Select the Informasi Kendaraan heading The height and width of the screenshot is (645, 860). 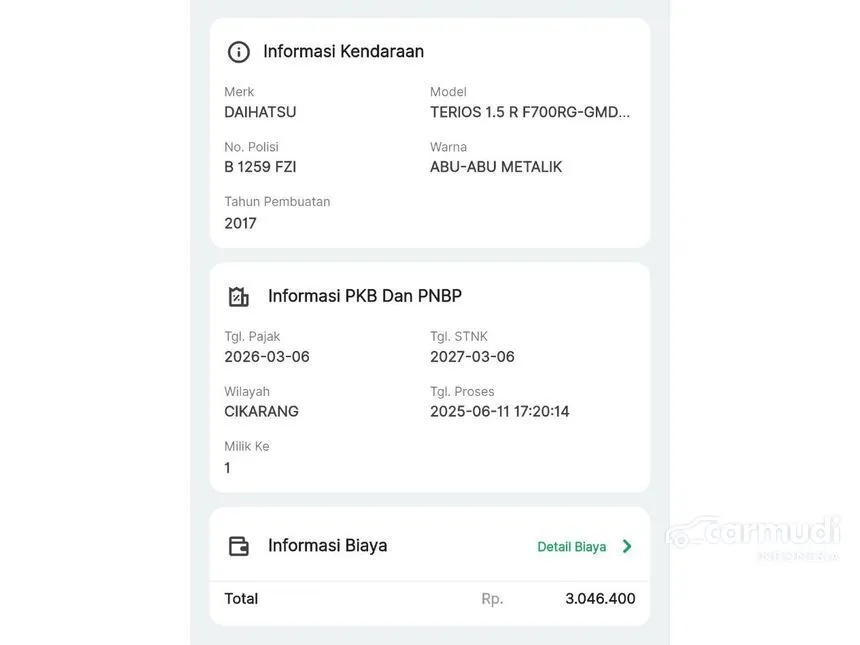click(343, 51)
